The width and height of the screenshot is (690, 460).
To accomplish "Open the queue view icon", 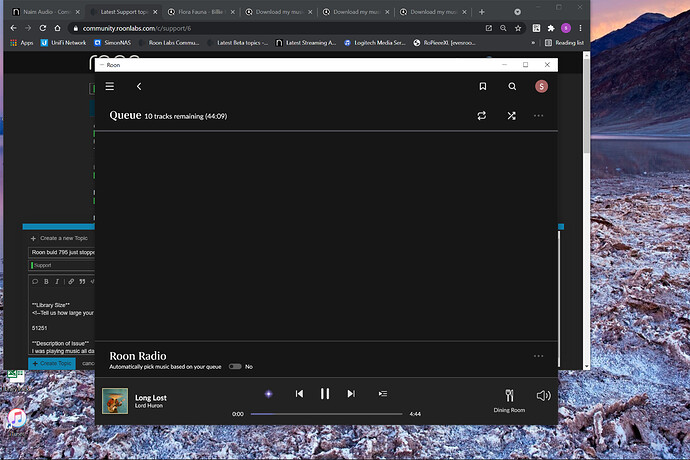I will 383,394.
